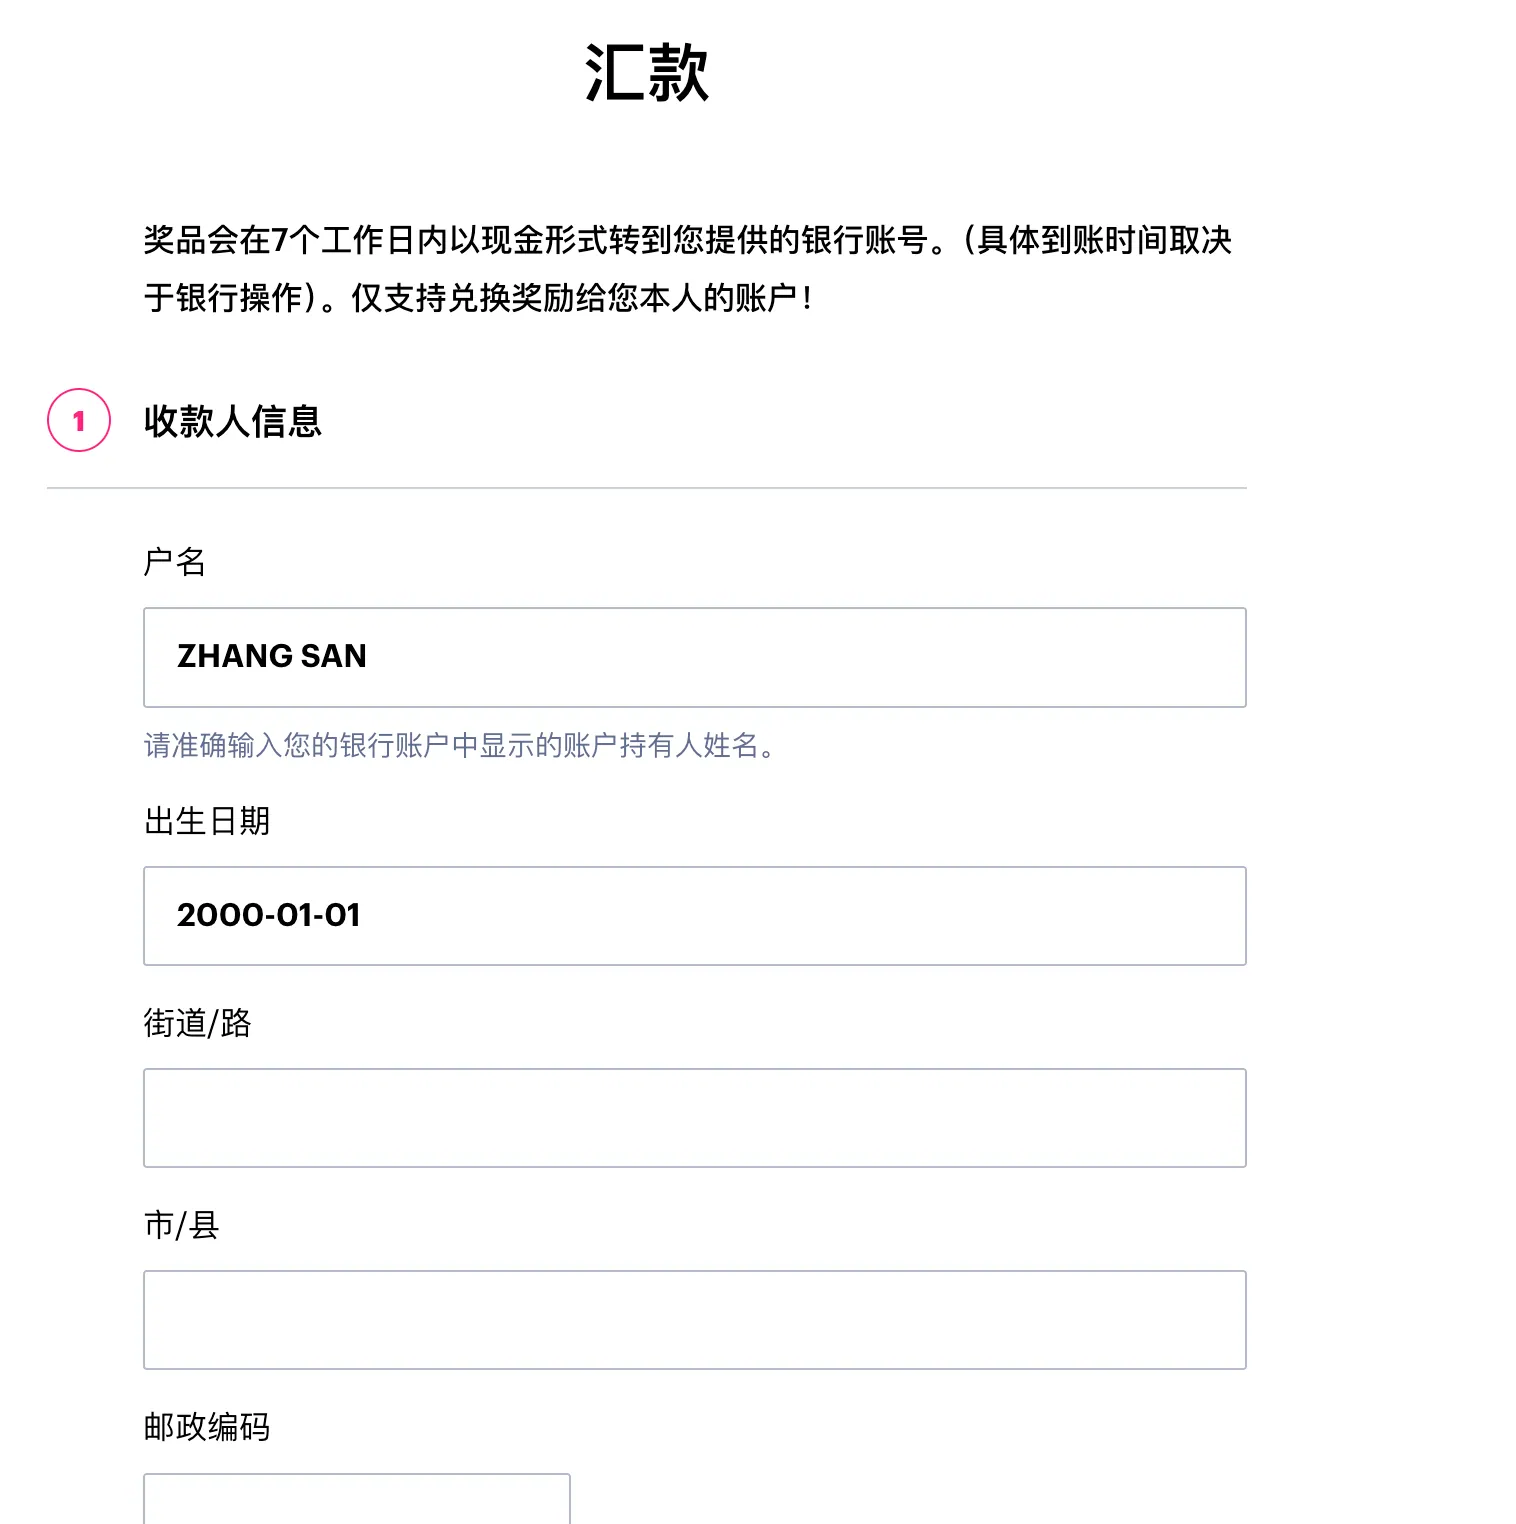Click the empty 街道/路 text field
Image resolution: width=1516 pixels, height=1524 pixels.
(694, 1117)
